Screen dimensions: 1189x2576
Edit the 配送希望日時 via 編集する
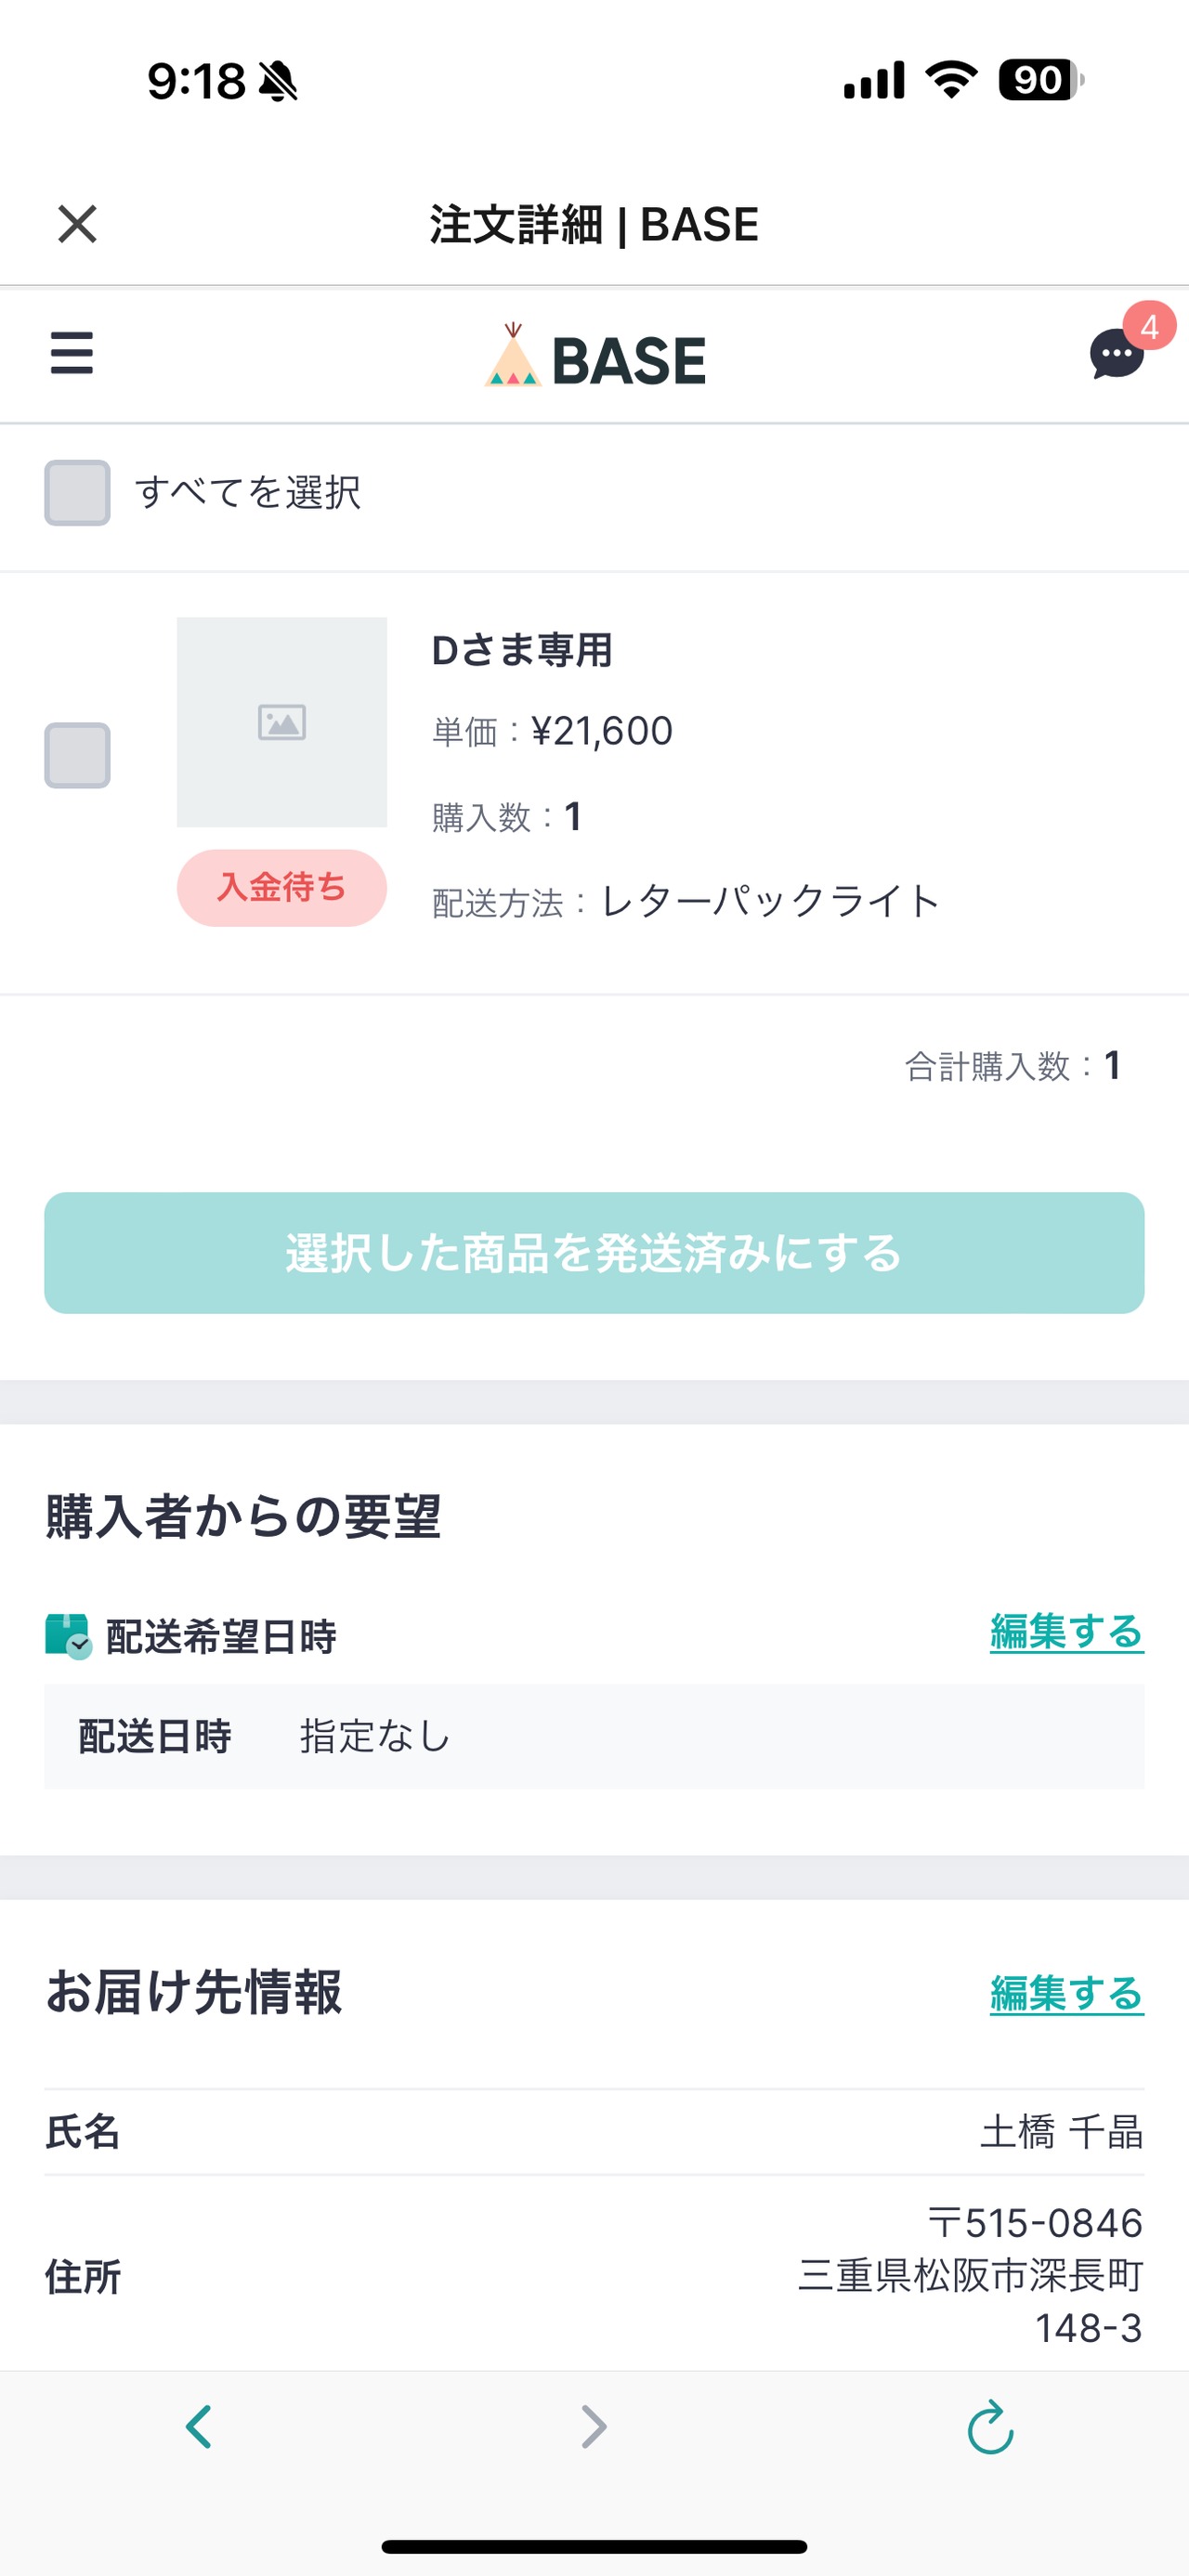pos(1066,1632)
